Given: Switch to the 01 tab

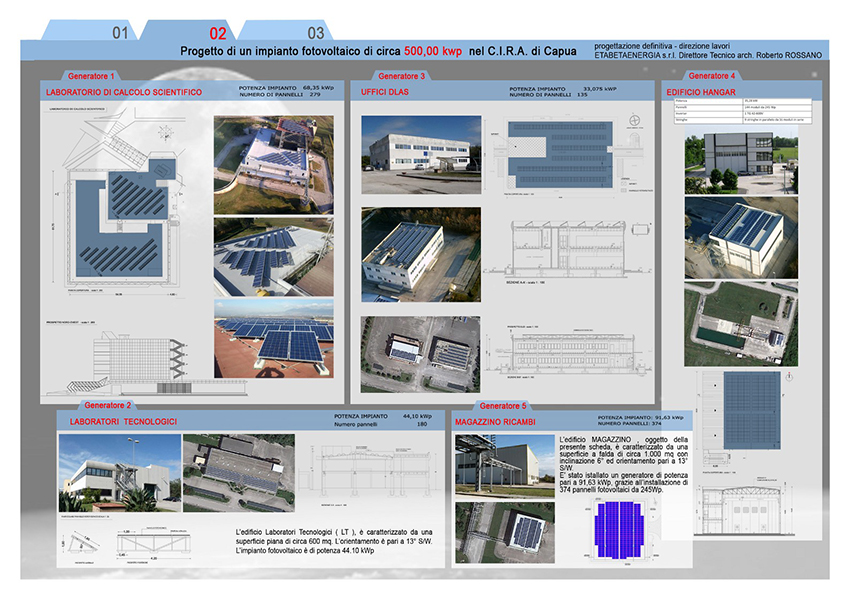Looking at the screenshot, I should (x=121, y=32).
